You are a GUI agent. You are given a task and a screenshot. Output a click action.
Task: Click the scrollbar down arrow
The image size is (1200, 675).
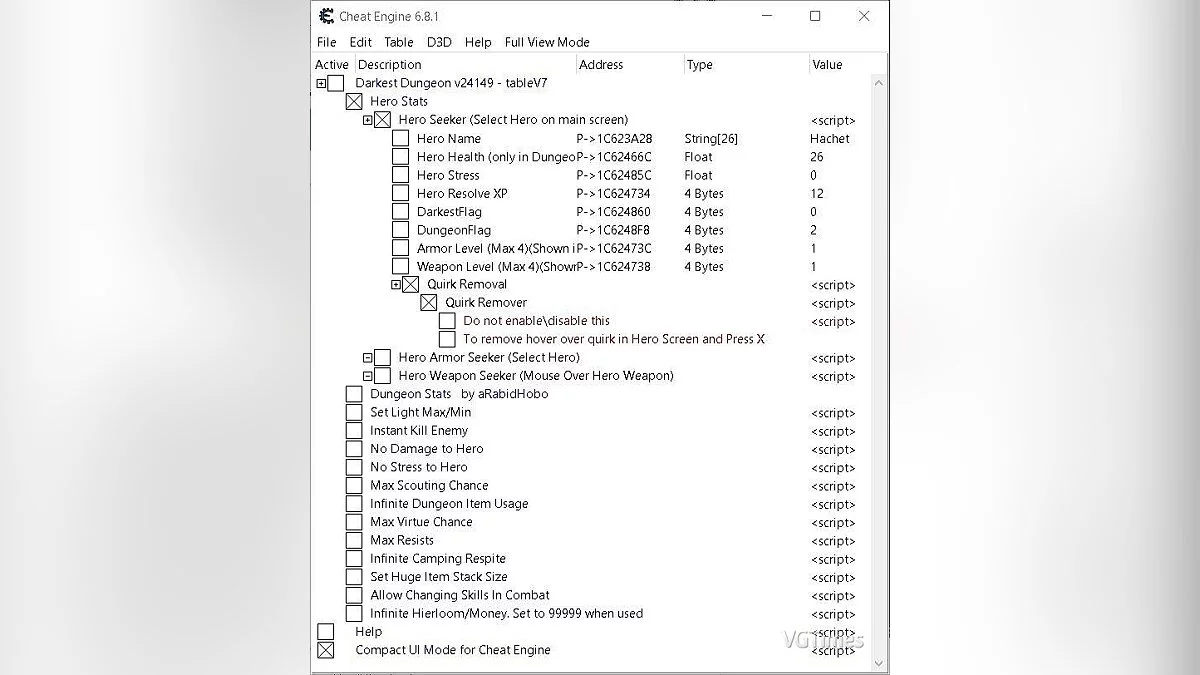pyautogui.click(x=879, y=663)
